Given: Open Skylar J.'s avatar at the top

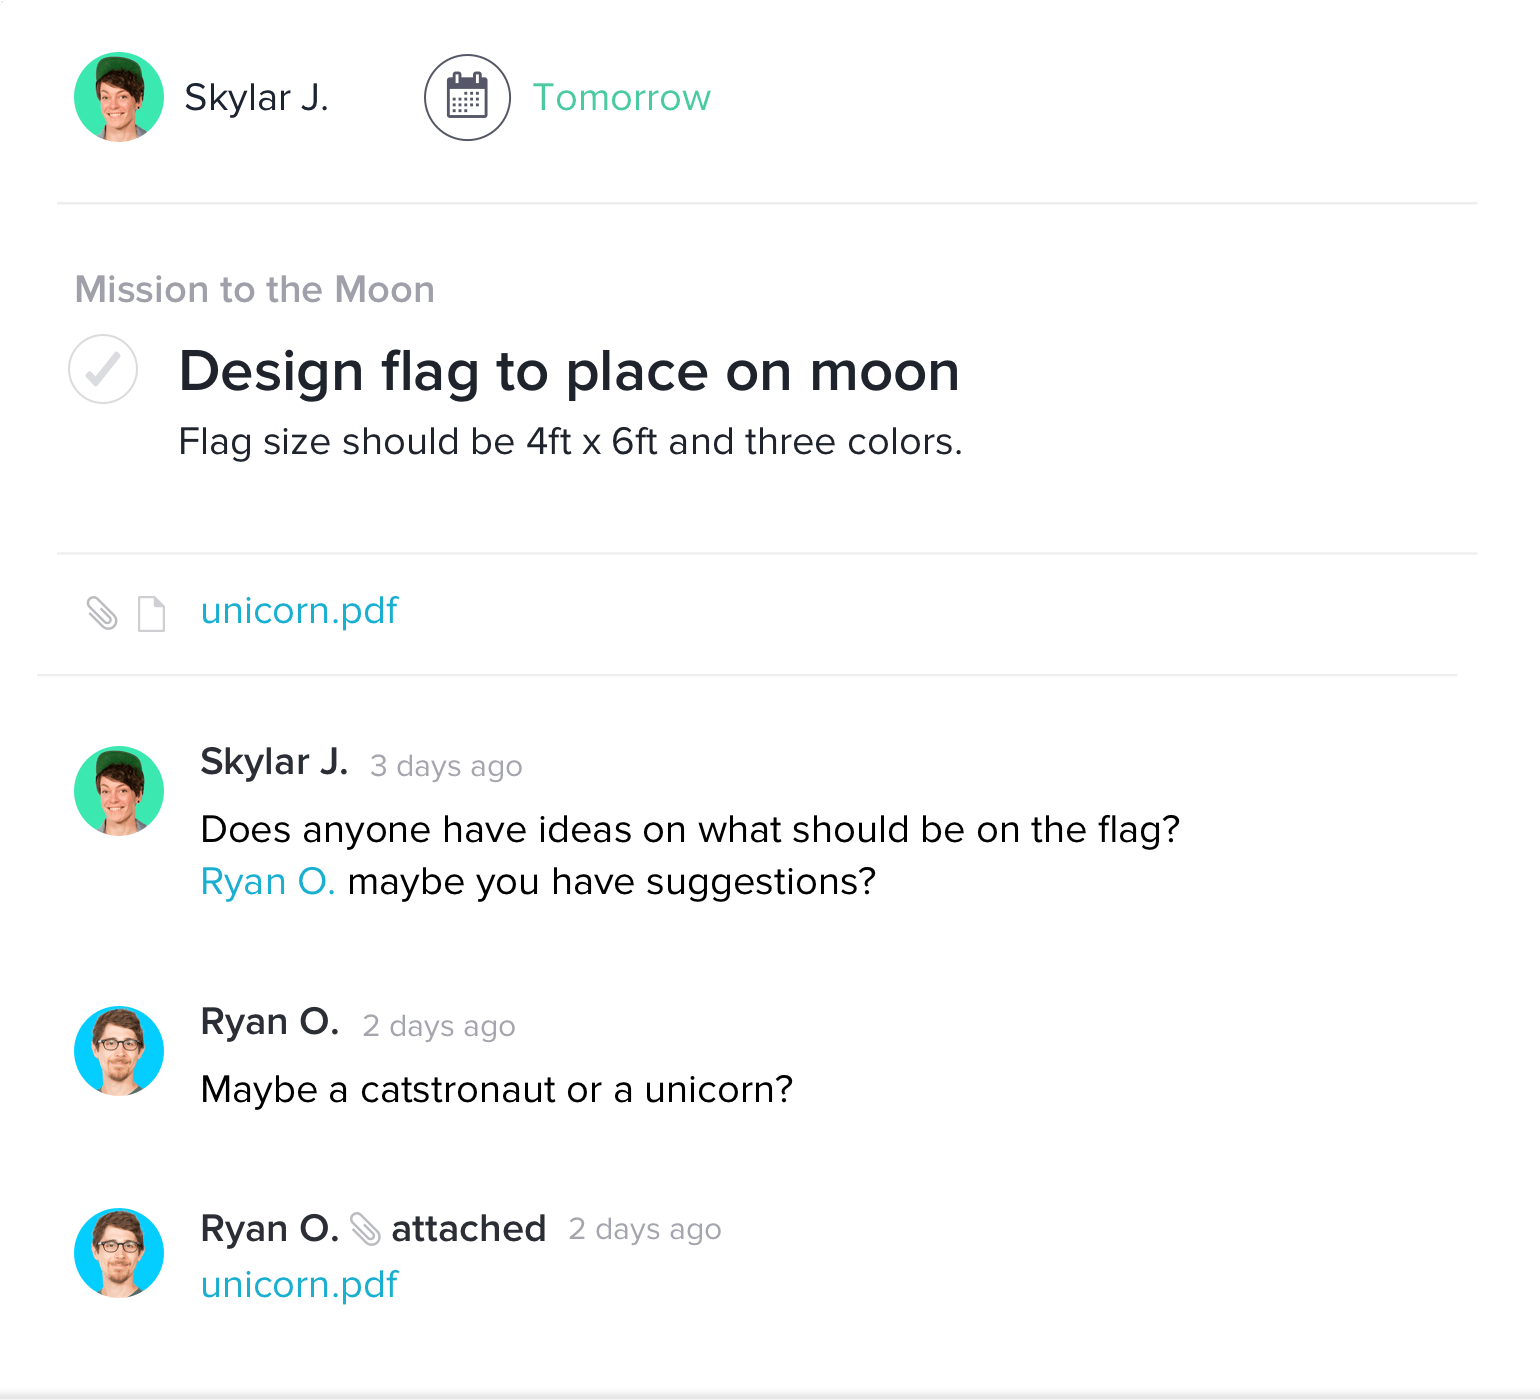Looking at the screenshot, I should tap(118, 97).
